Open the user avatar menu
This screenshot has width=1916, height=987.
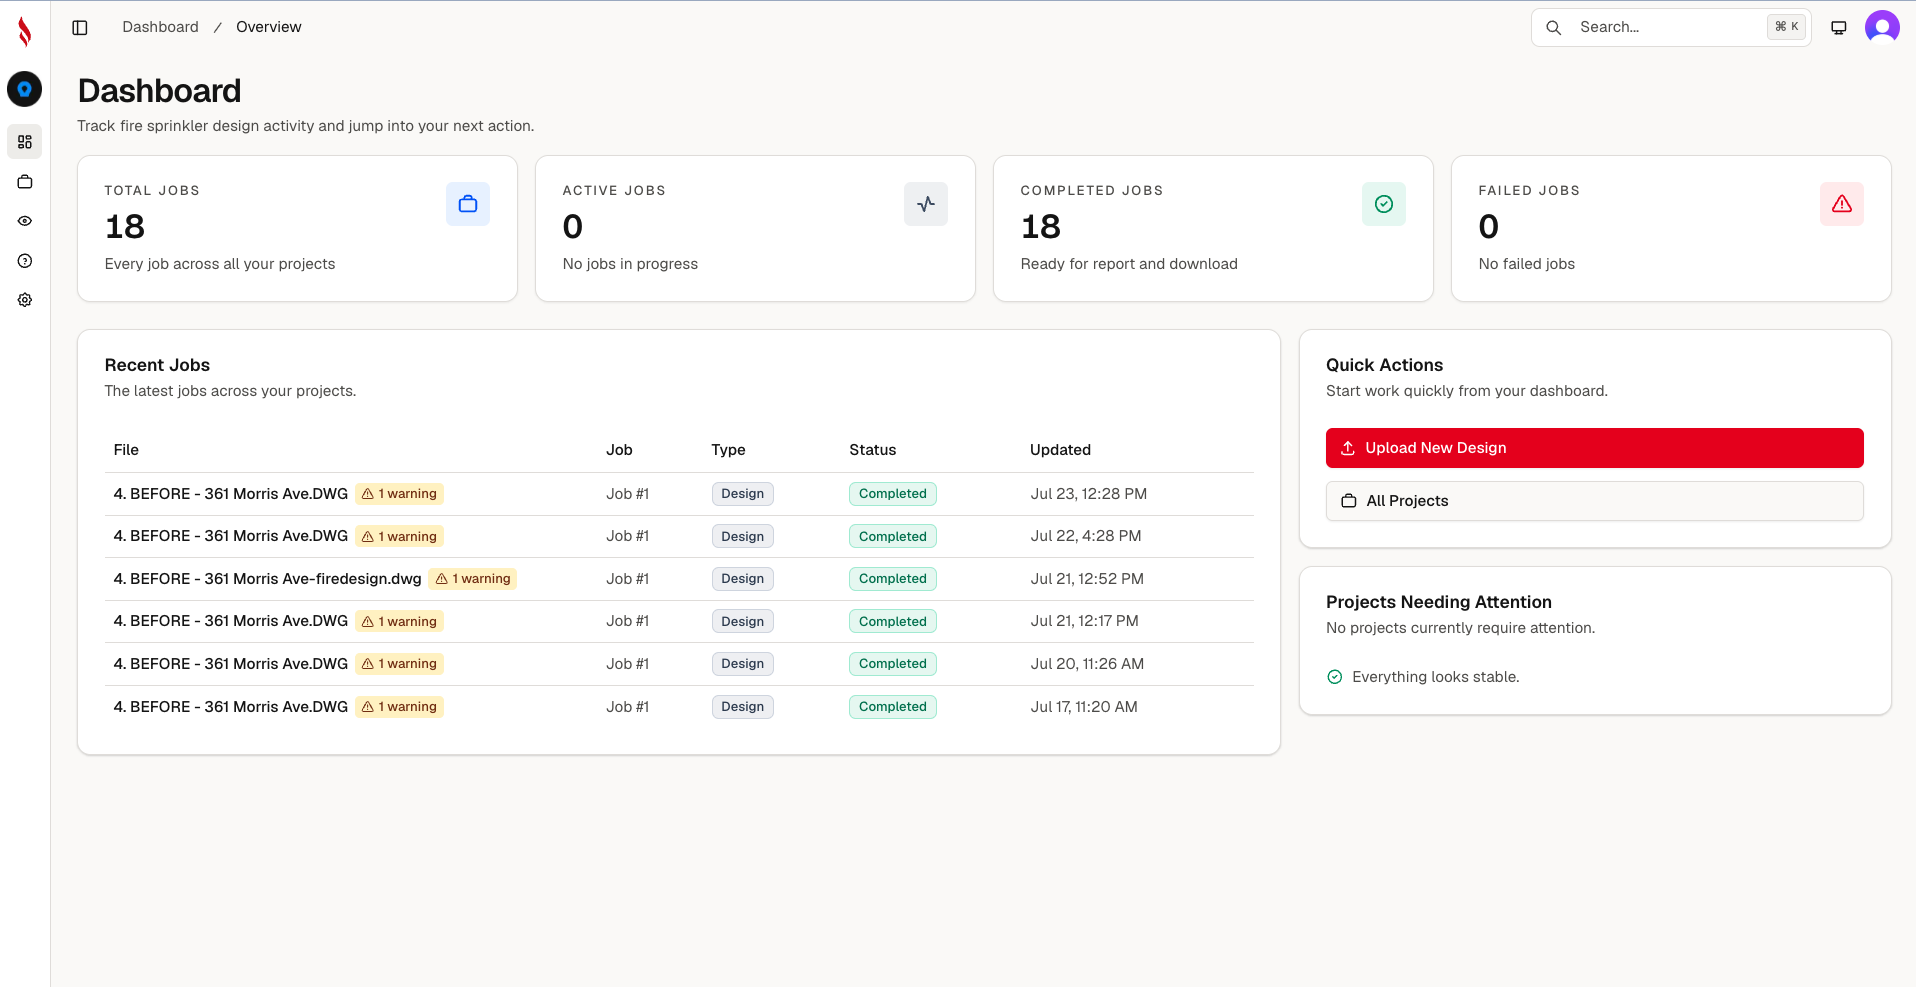pyautogui.click(x=1882, y=27)
